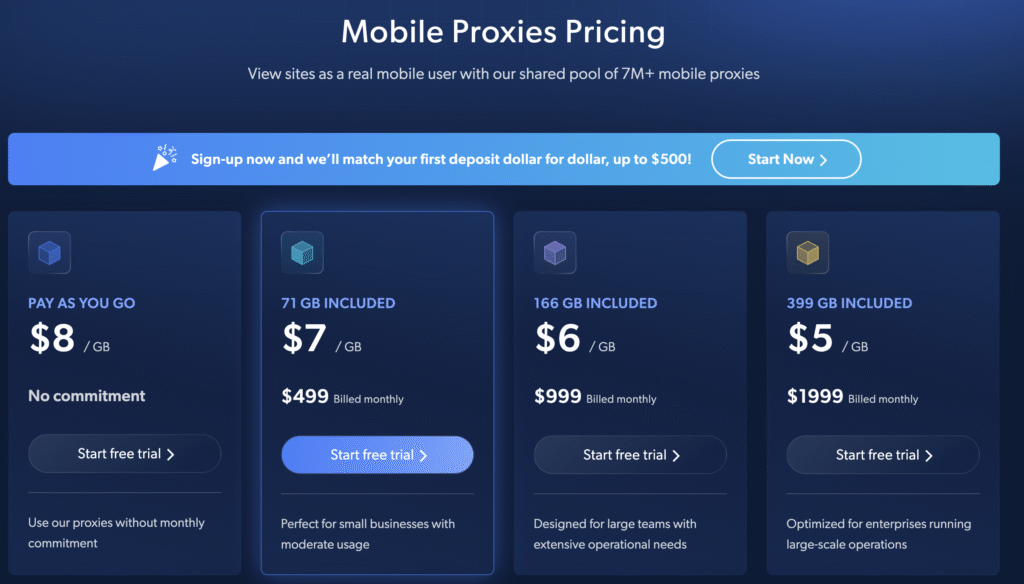Click the teal cube icon on 71 GB plan

point(302,253)
